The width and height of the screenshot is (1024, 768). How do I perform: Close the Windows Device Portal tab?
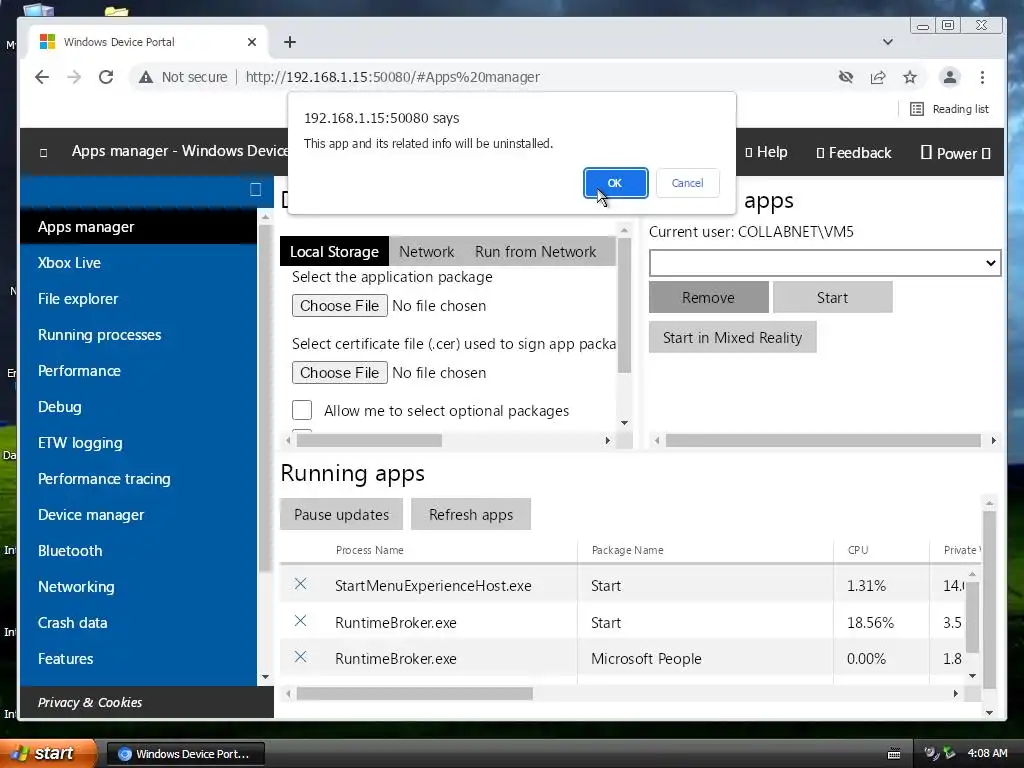click(251, 42)
